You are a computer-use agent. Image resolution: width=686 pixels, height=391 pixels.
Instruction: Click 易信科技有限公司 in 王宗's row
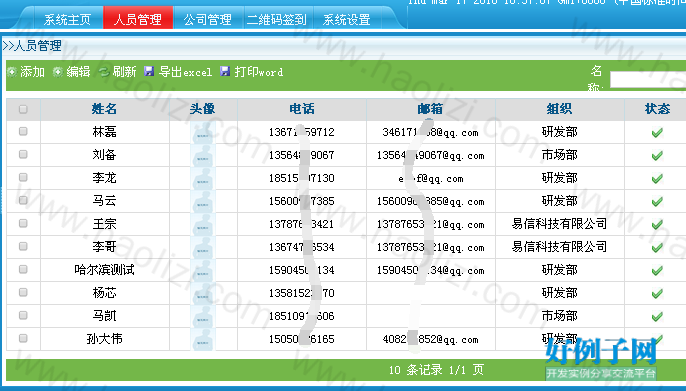coord(560,224)
